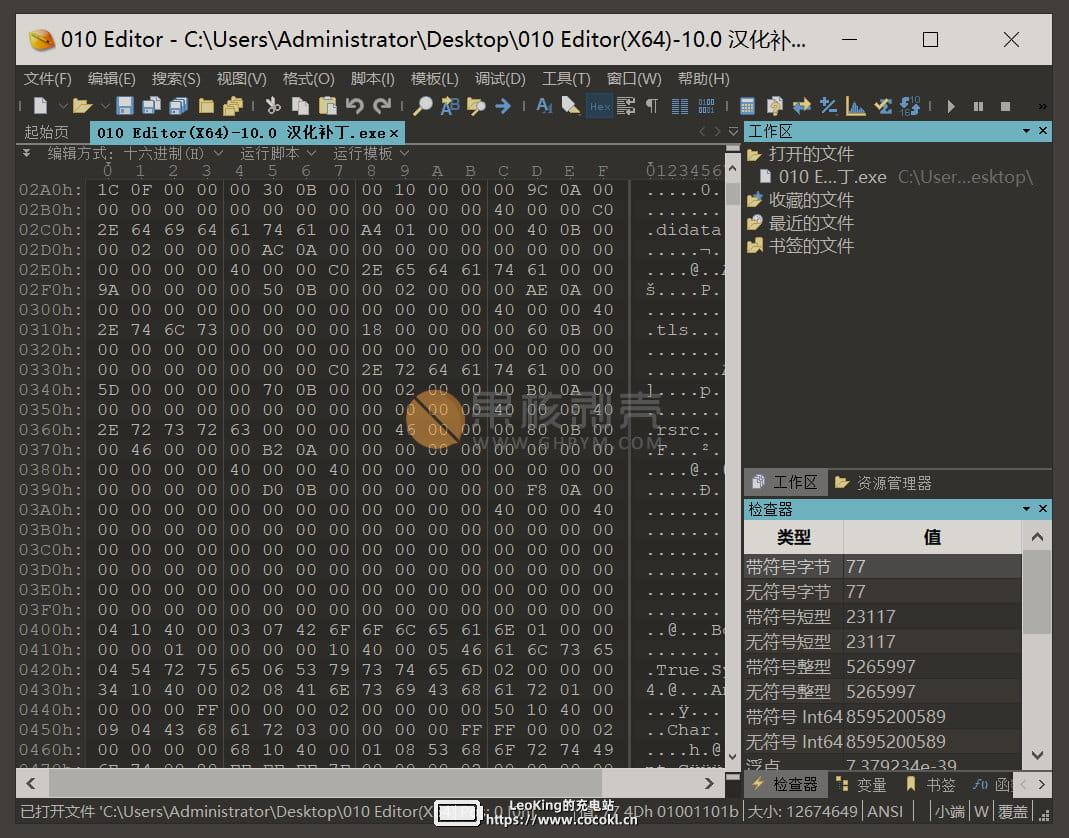Click the binary 0100 0001 icon

click(706, 106)
